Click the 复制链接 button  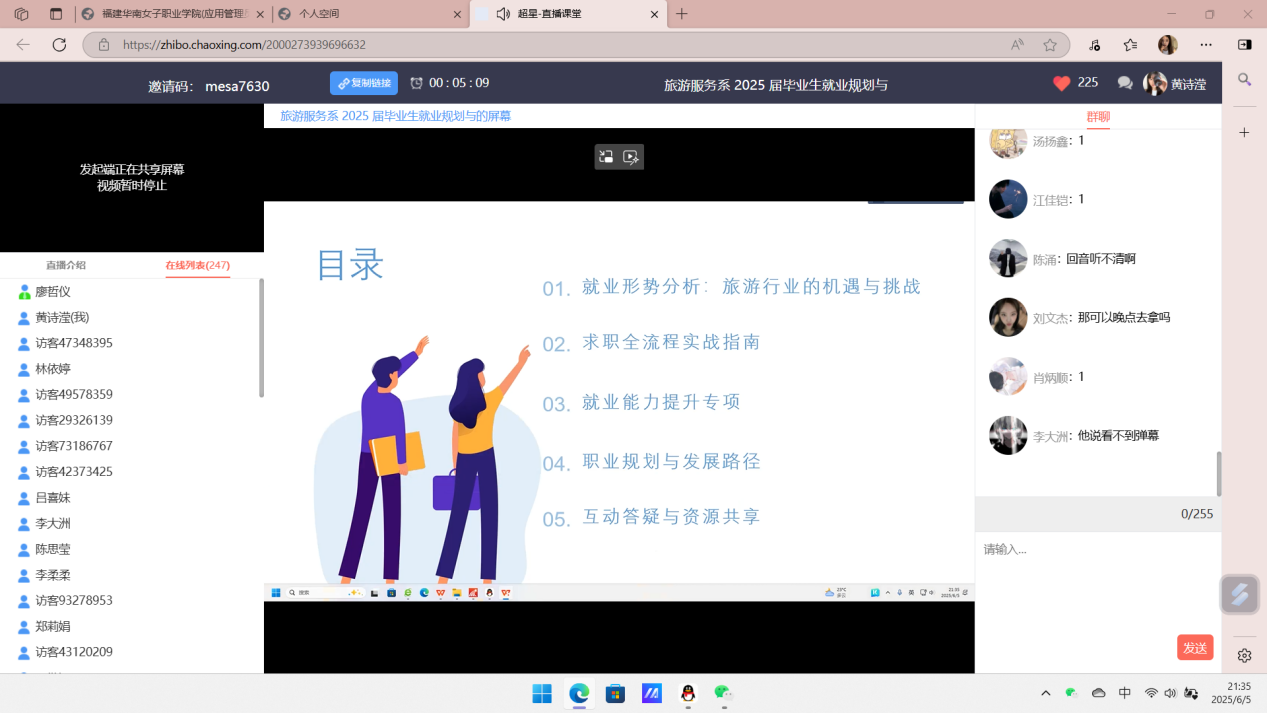pyautogui.click(x=364, y=83)
